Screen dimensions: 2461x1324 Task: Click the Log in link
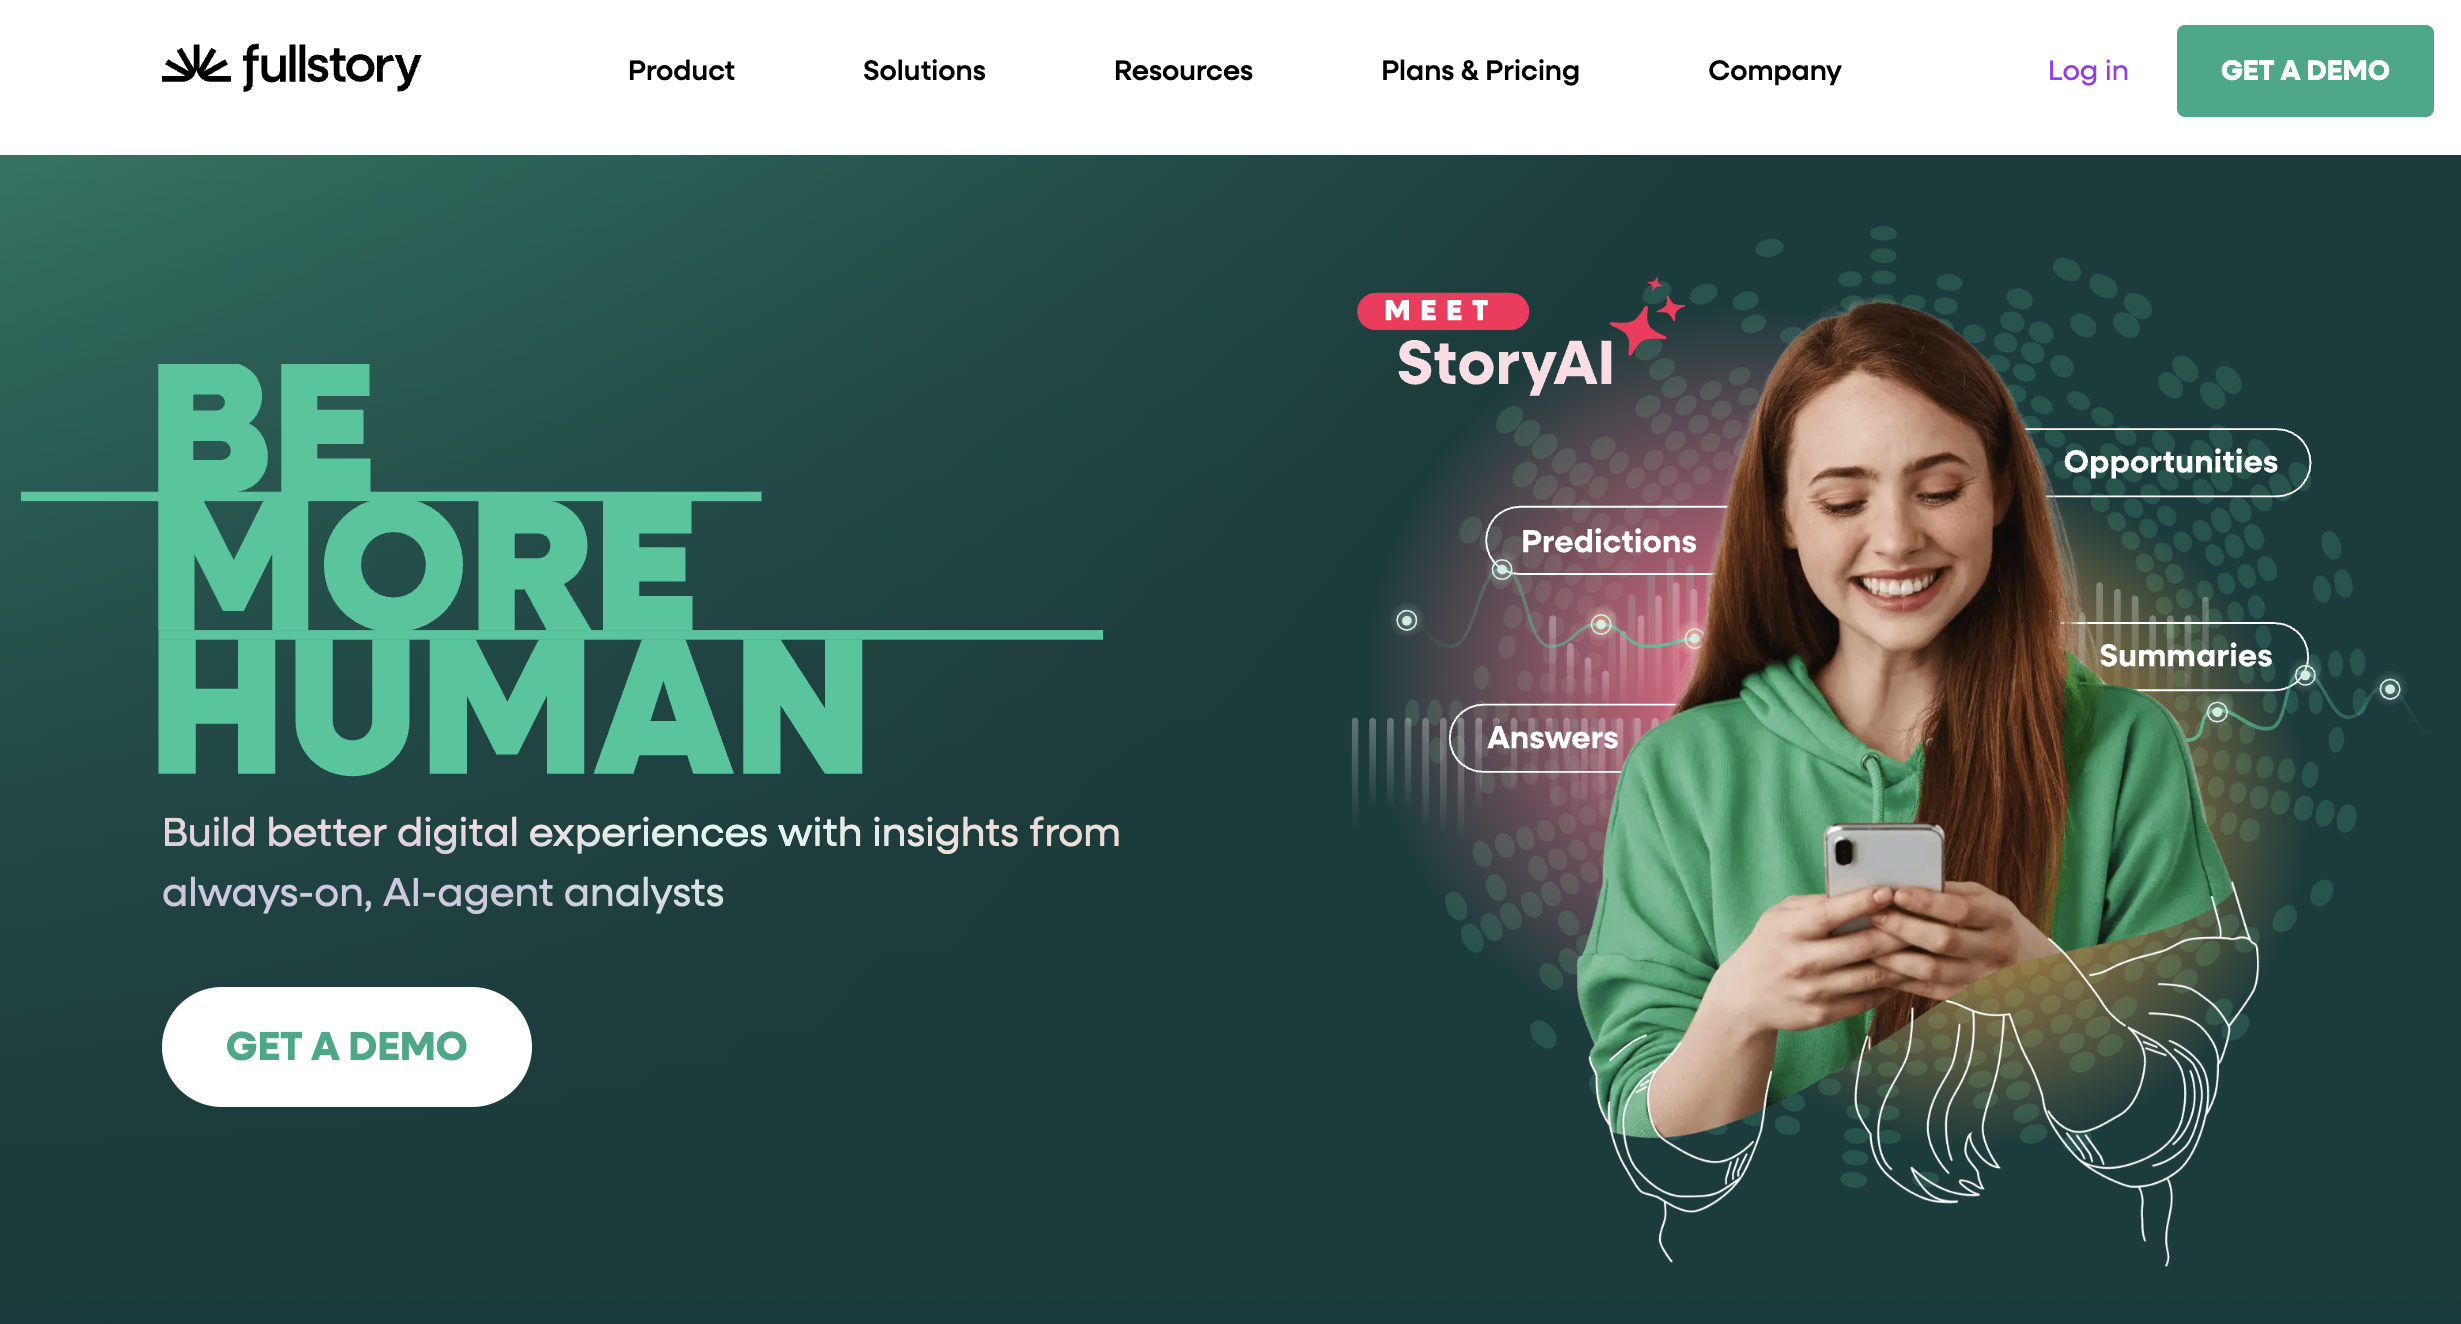coord(2088,70)
